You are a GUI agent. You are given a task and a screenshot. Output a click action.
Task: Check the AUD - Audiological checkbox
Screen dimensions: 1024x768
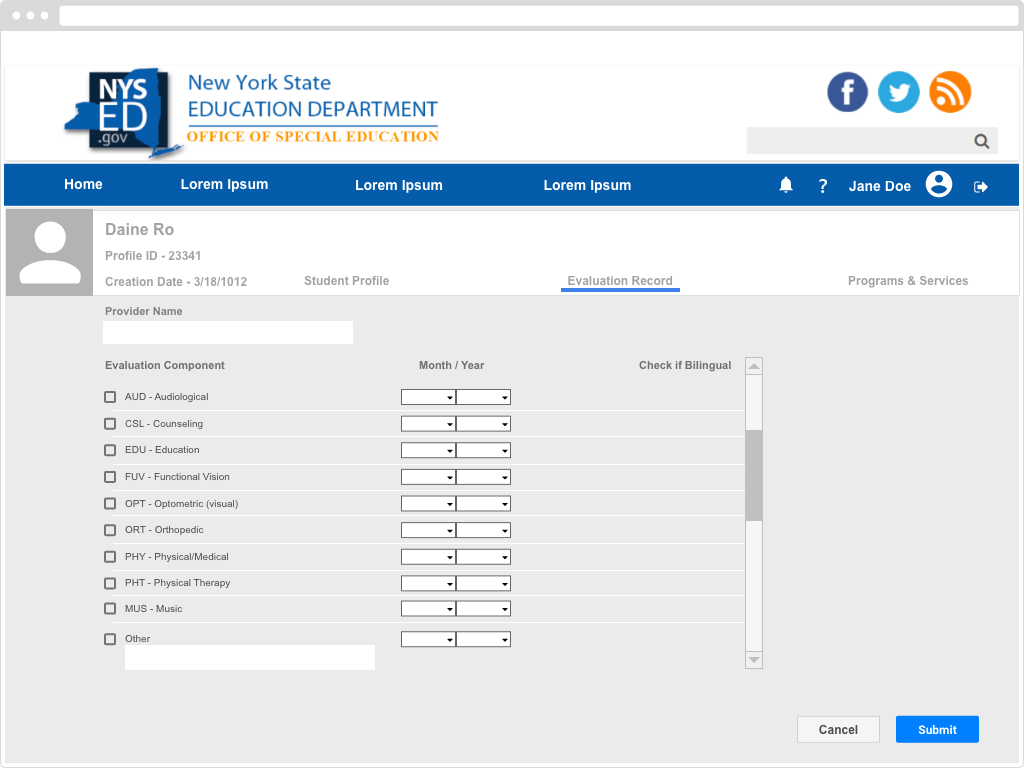110,397
